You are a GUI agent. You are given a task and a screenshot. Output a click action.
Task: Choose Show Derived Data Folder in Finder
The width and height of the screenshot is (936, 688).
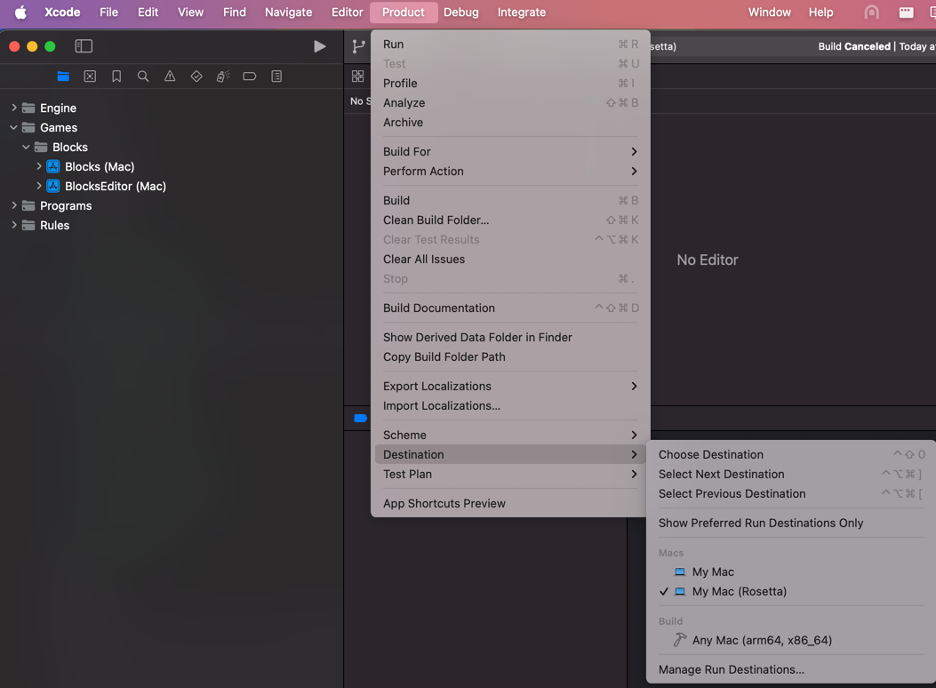(510, 337)
